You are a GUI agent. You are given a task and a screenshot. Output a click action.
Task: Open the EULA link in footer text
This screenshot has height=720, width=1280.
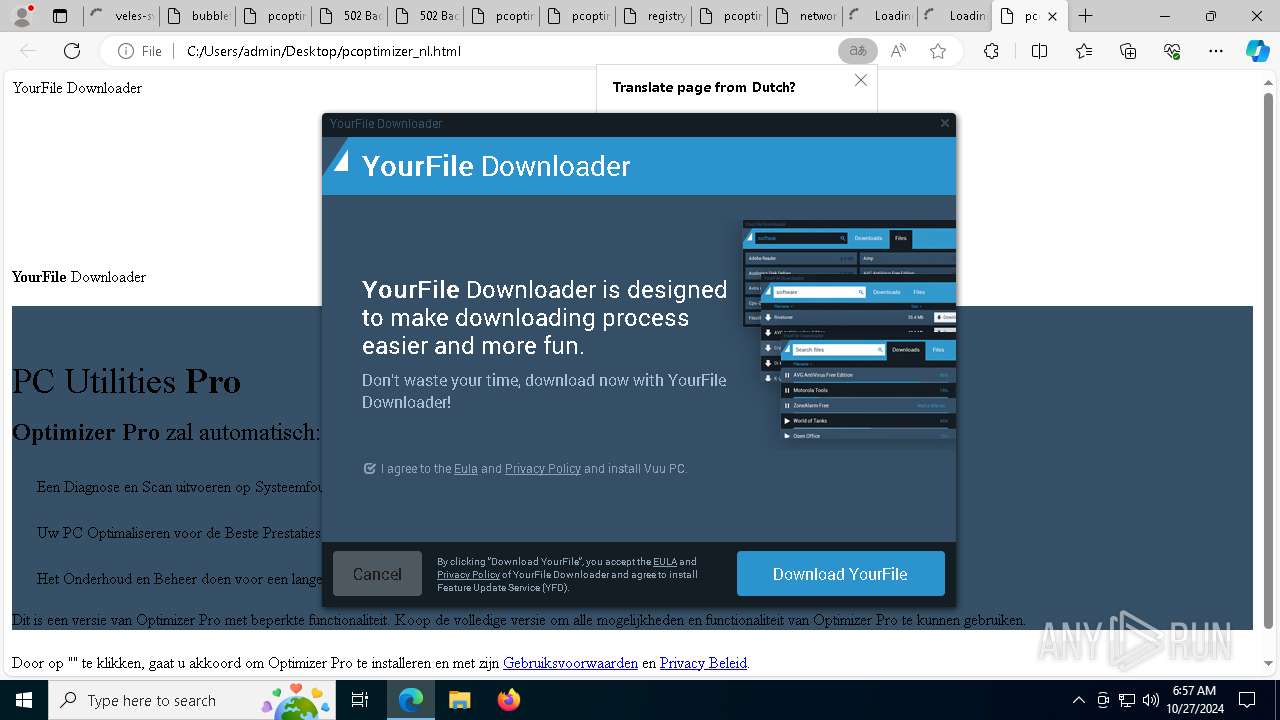(665, 562)
